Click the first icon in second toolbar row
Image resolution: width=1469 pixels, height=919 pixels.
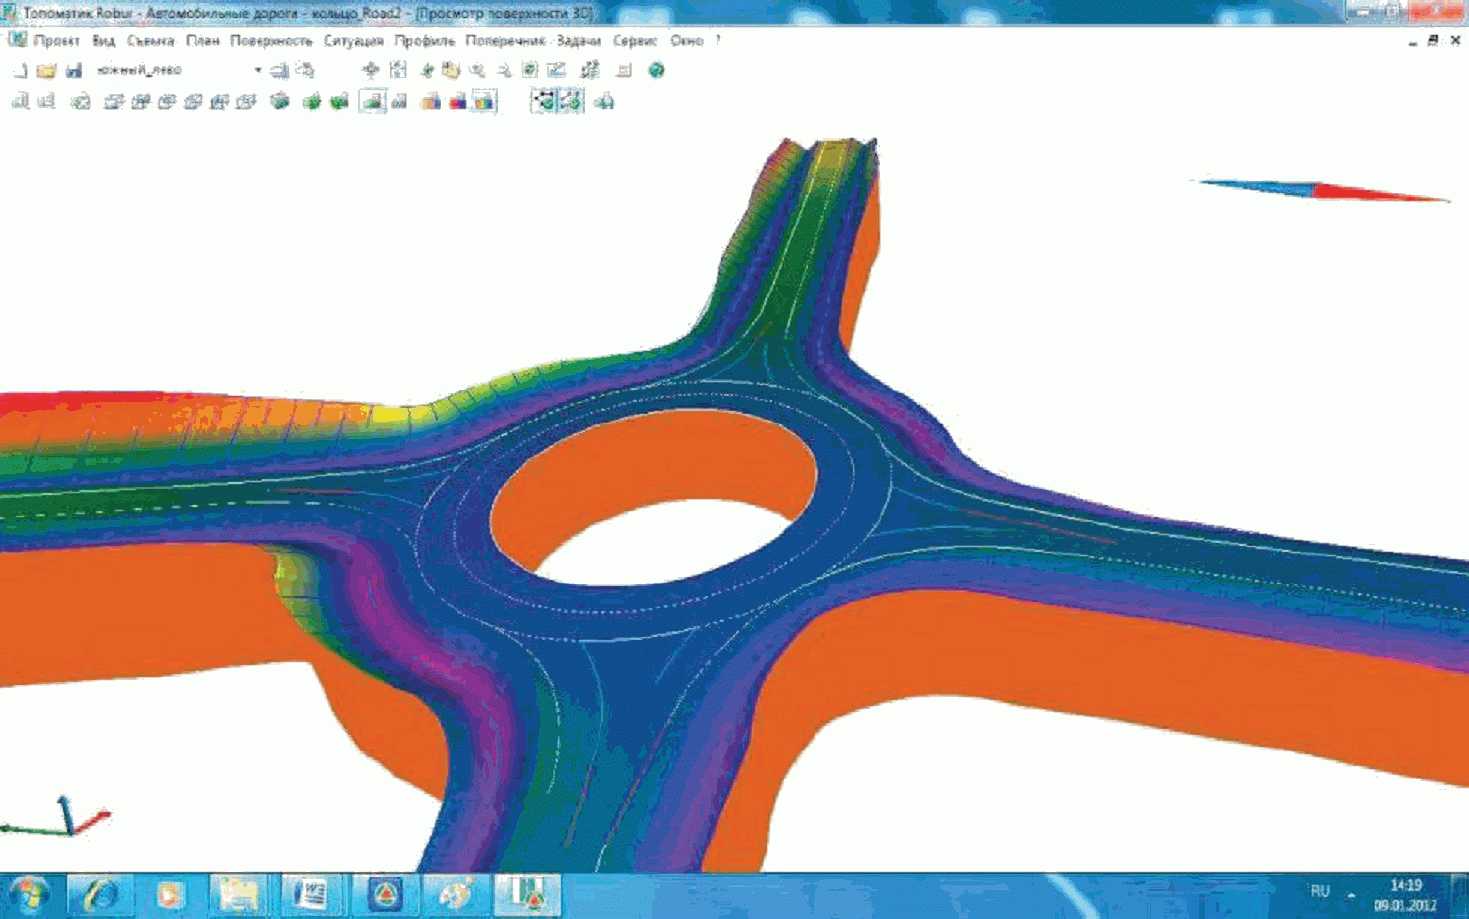click(20, 101)
